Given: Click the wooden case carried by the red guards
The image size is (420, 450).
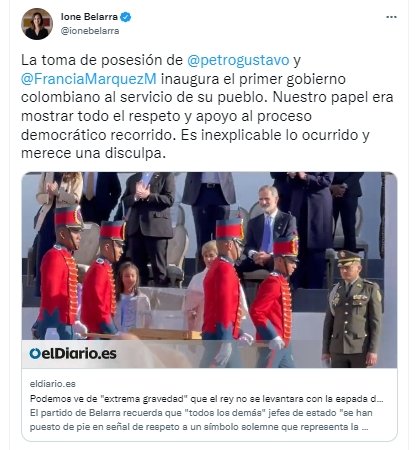Looking at the screenshot, I should 165,334.
